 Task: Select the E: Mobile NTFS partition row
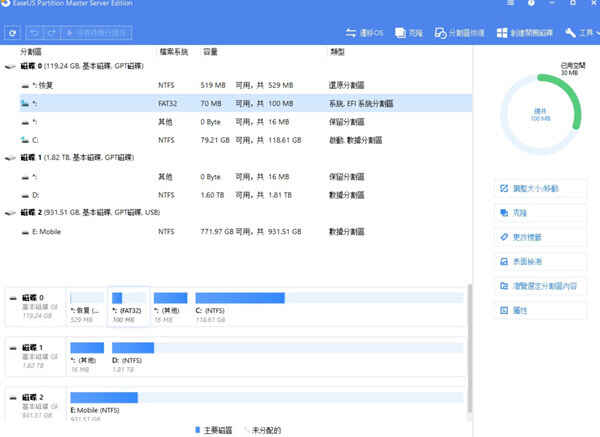tap(246, 232)
